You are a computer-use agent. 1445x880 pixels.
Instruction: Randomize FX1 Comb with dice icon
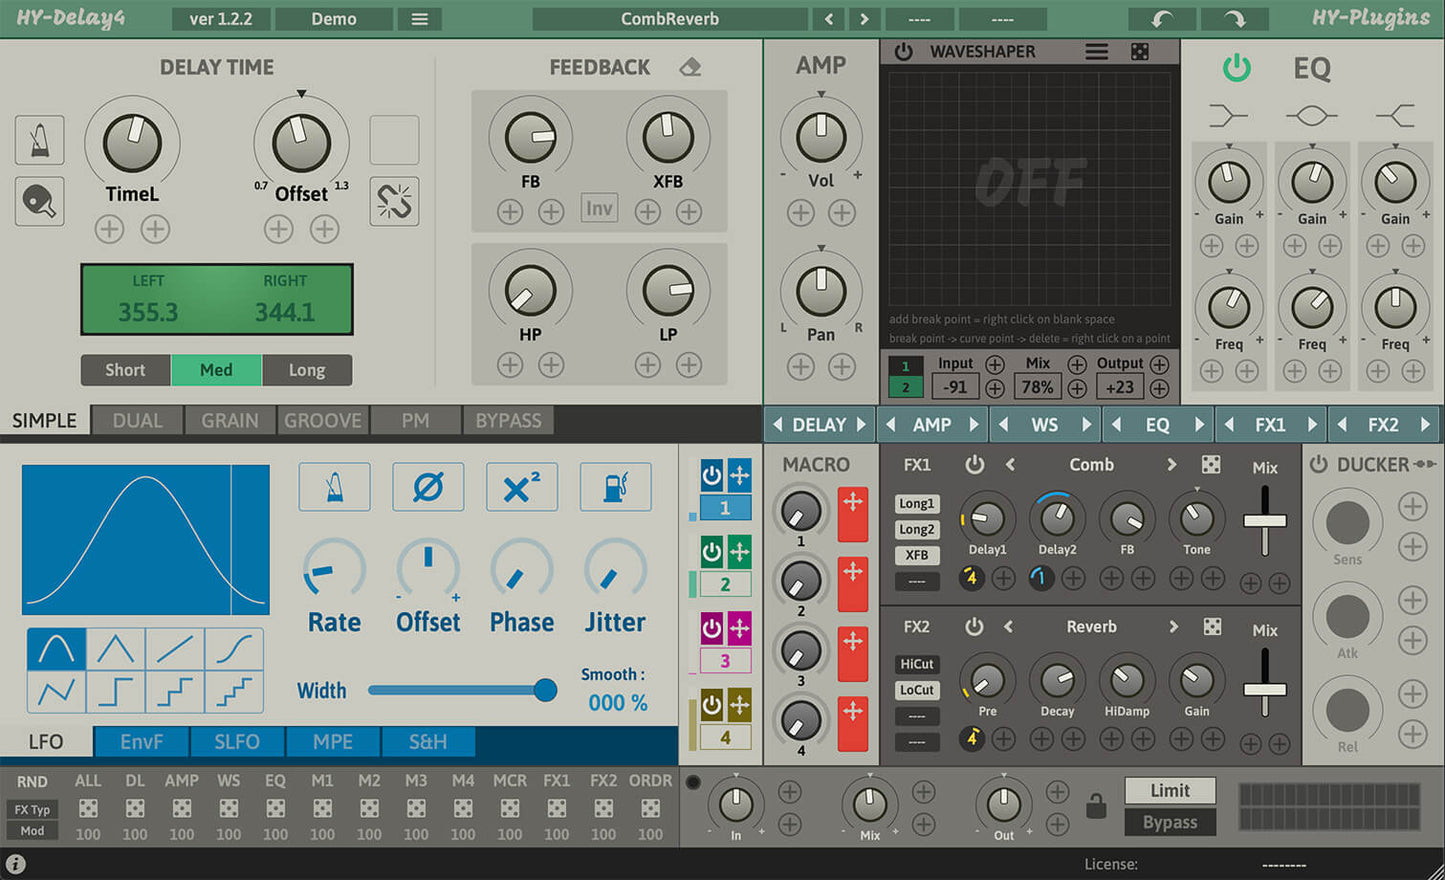tap(1211, 465)
